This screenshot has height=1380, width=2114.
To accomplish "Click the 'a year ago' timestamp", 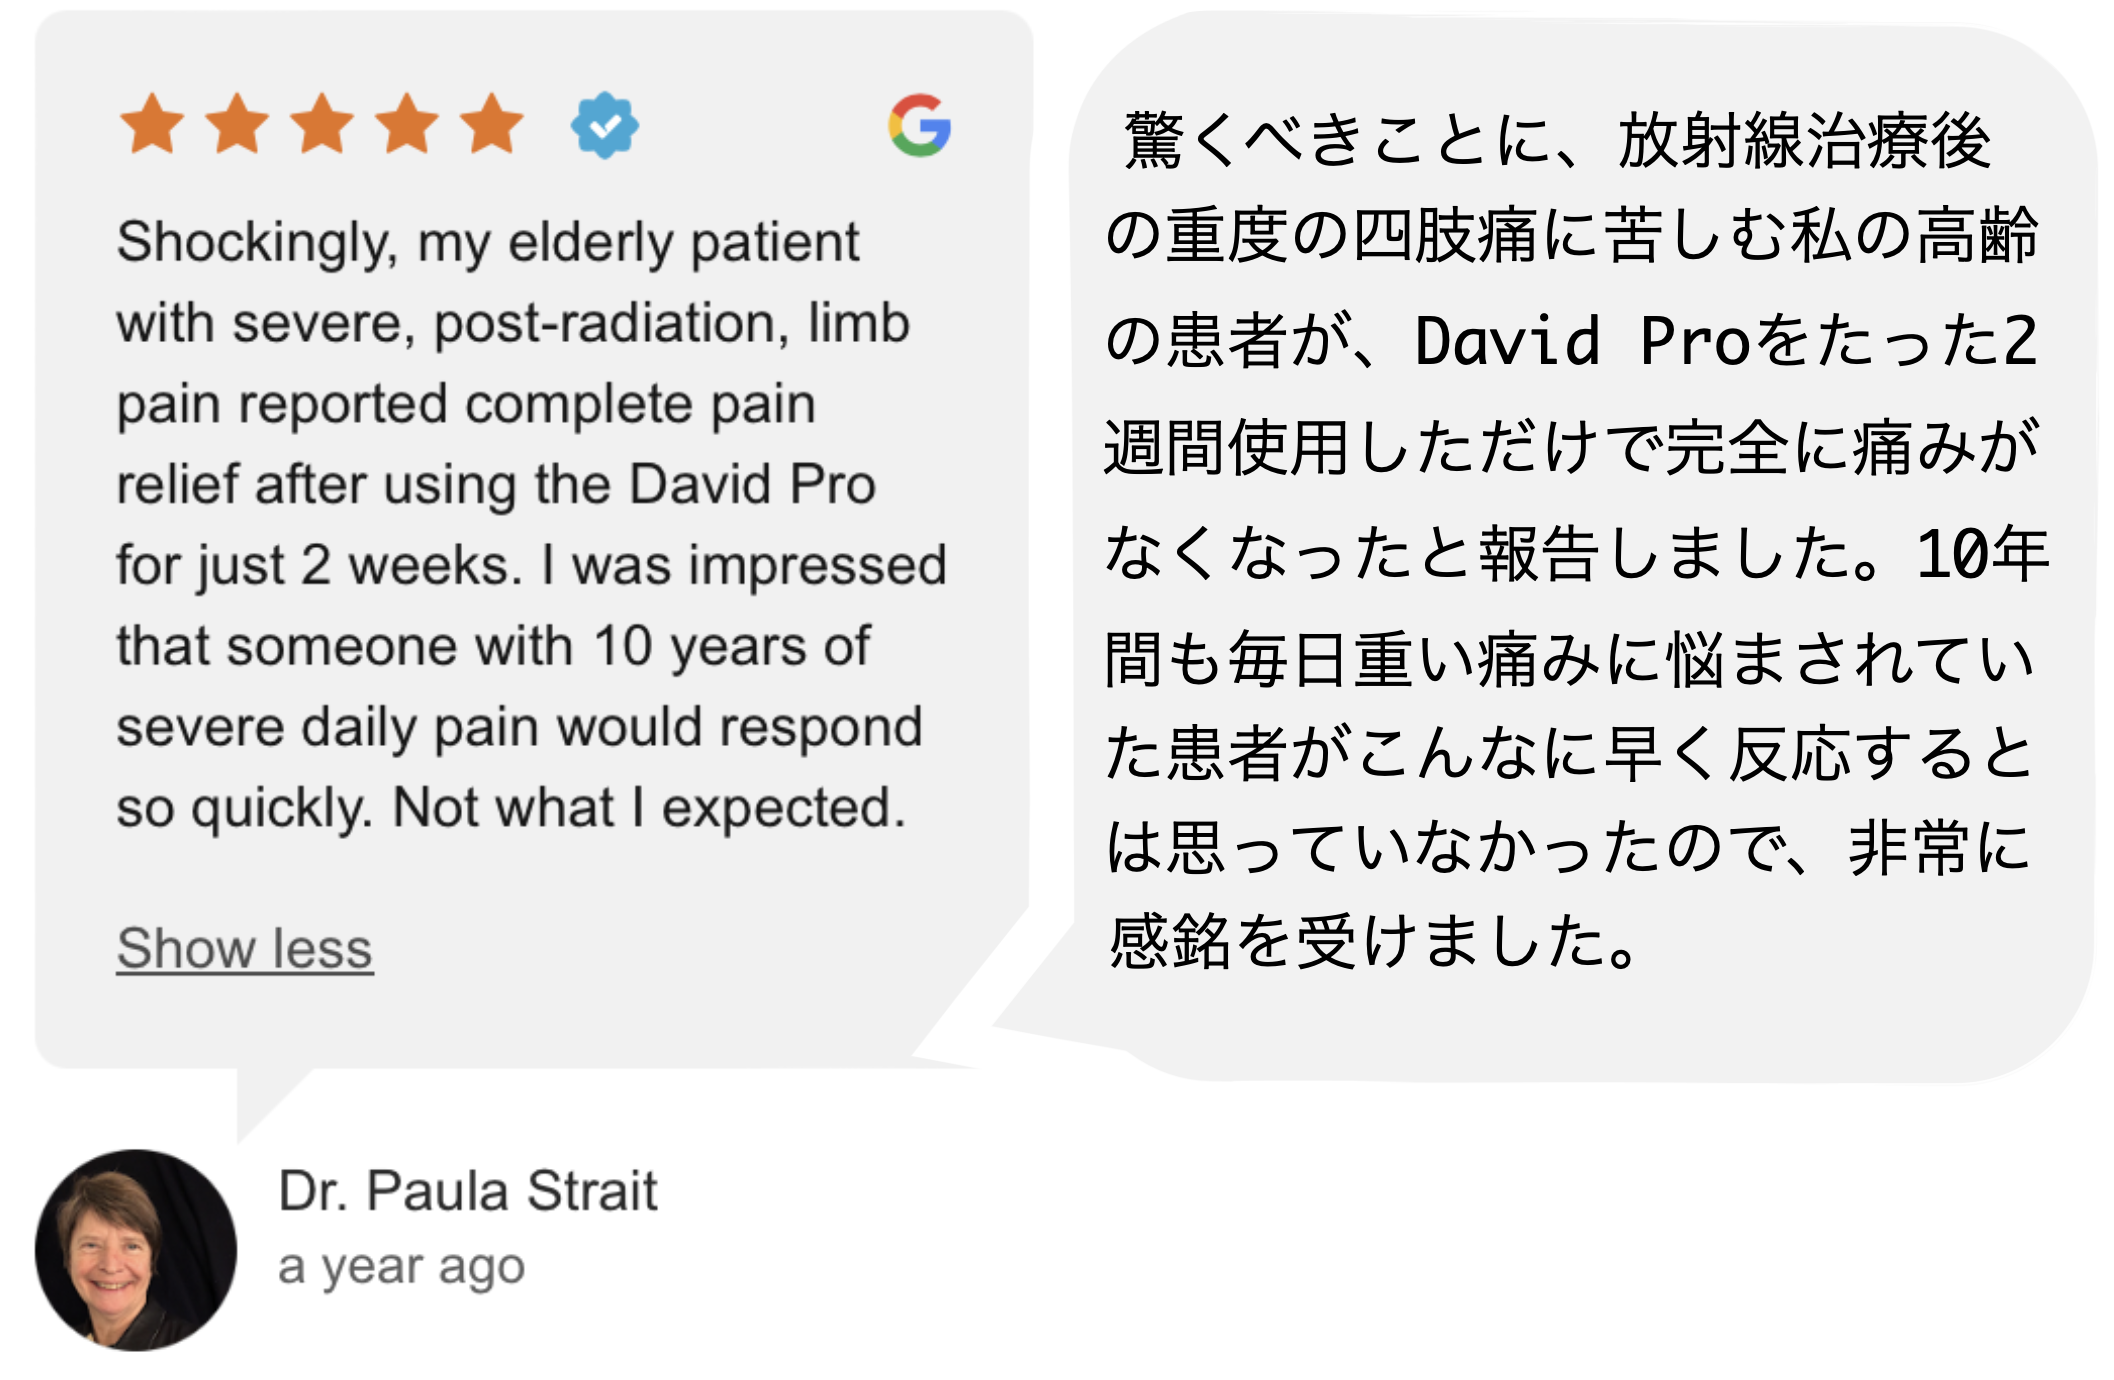I will [401, 1268].
